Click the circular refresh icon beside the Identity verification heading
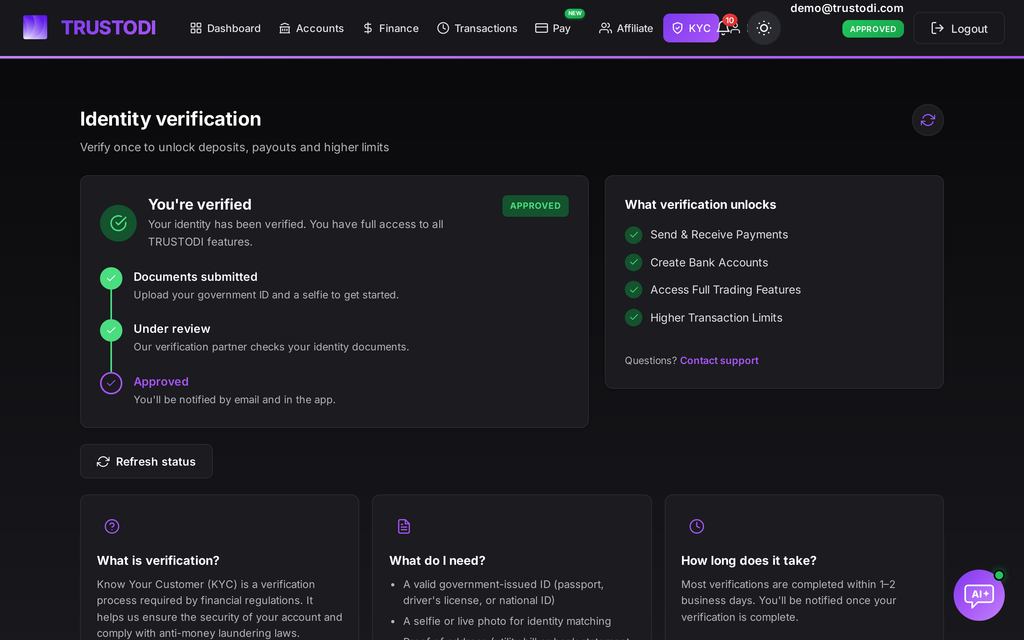The width and height of the screenshot is (1024, 640). click(x=927, y=120)
